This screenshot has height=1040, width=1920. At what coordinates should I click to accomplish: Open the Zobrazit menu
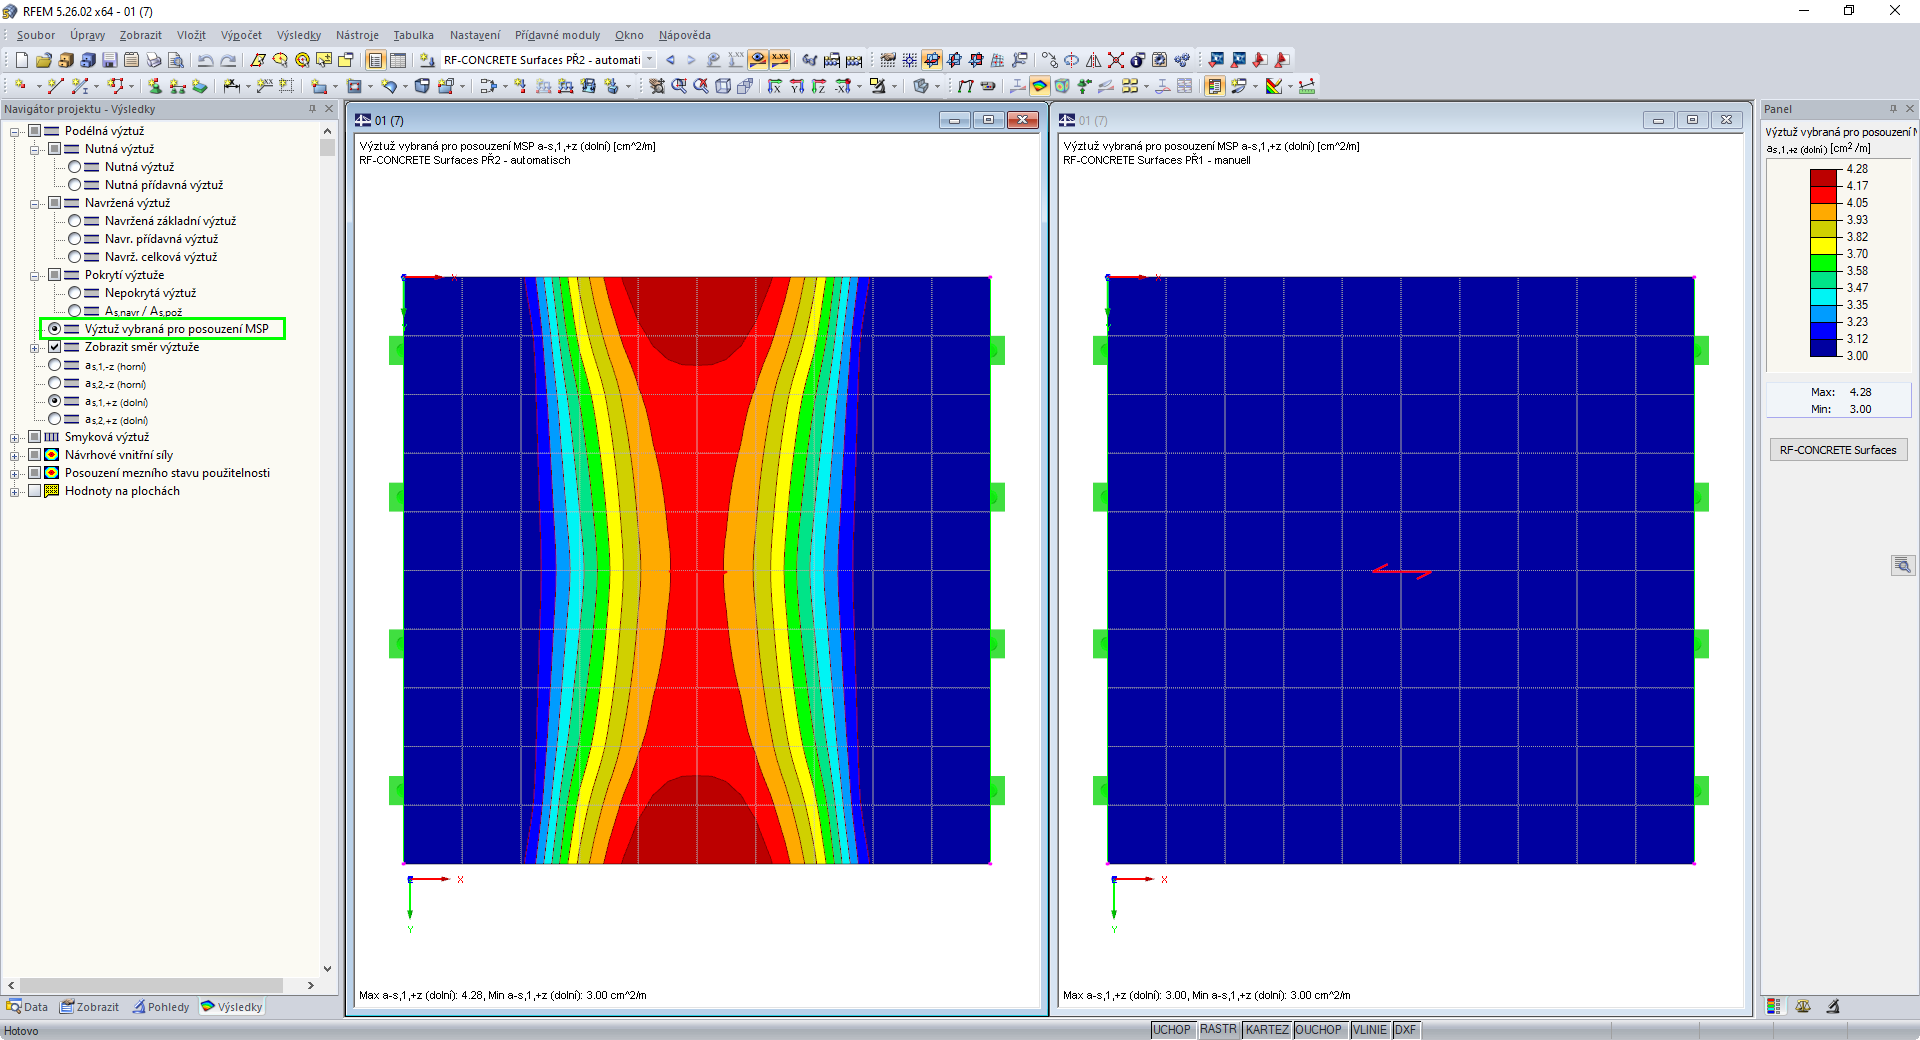click(141, 35)
